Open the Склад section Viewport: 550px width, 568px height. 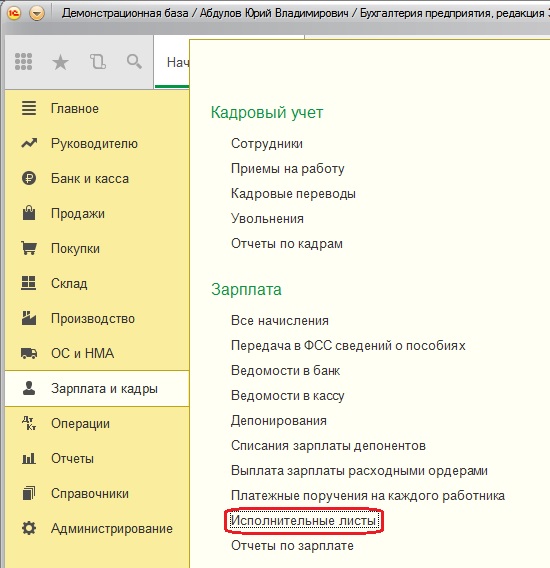(x=69, y=283)
